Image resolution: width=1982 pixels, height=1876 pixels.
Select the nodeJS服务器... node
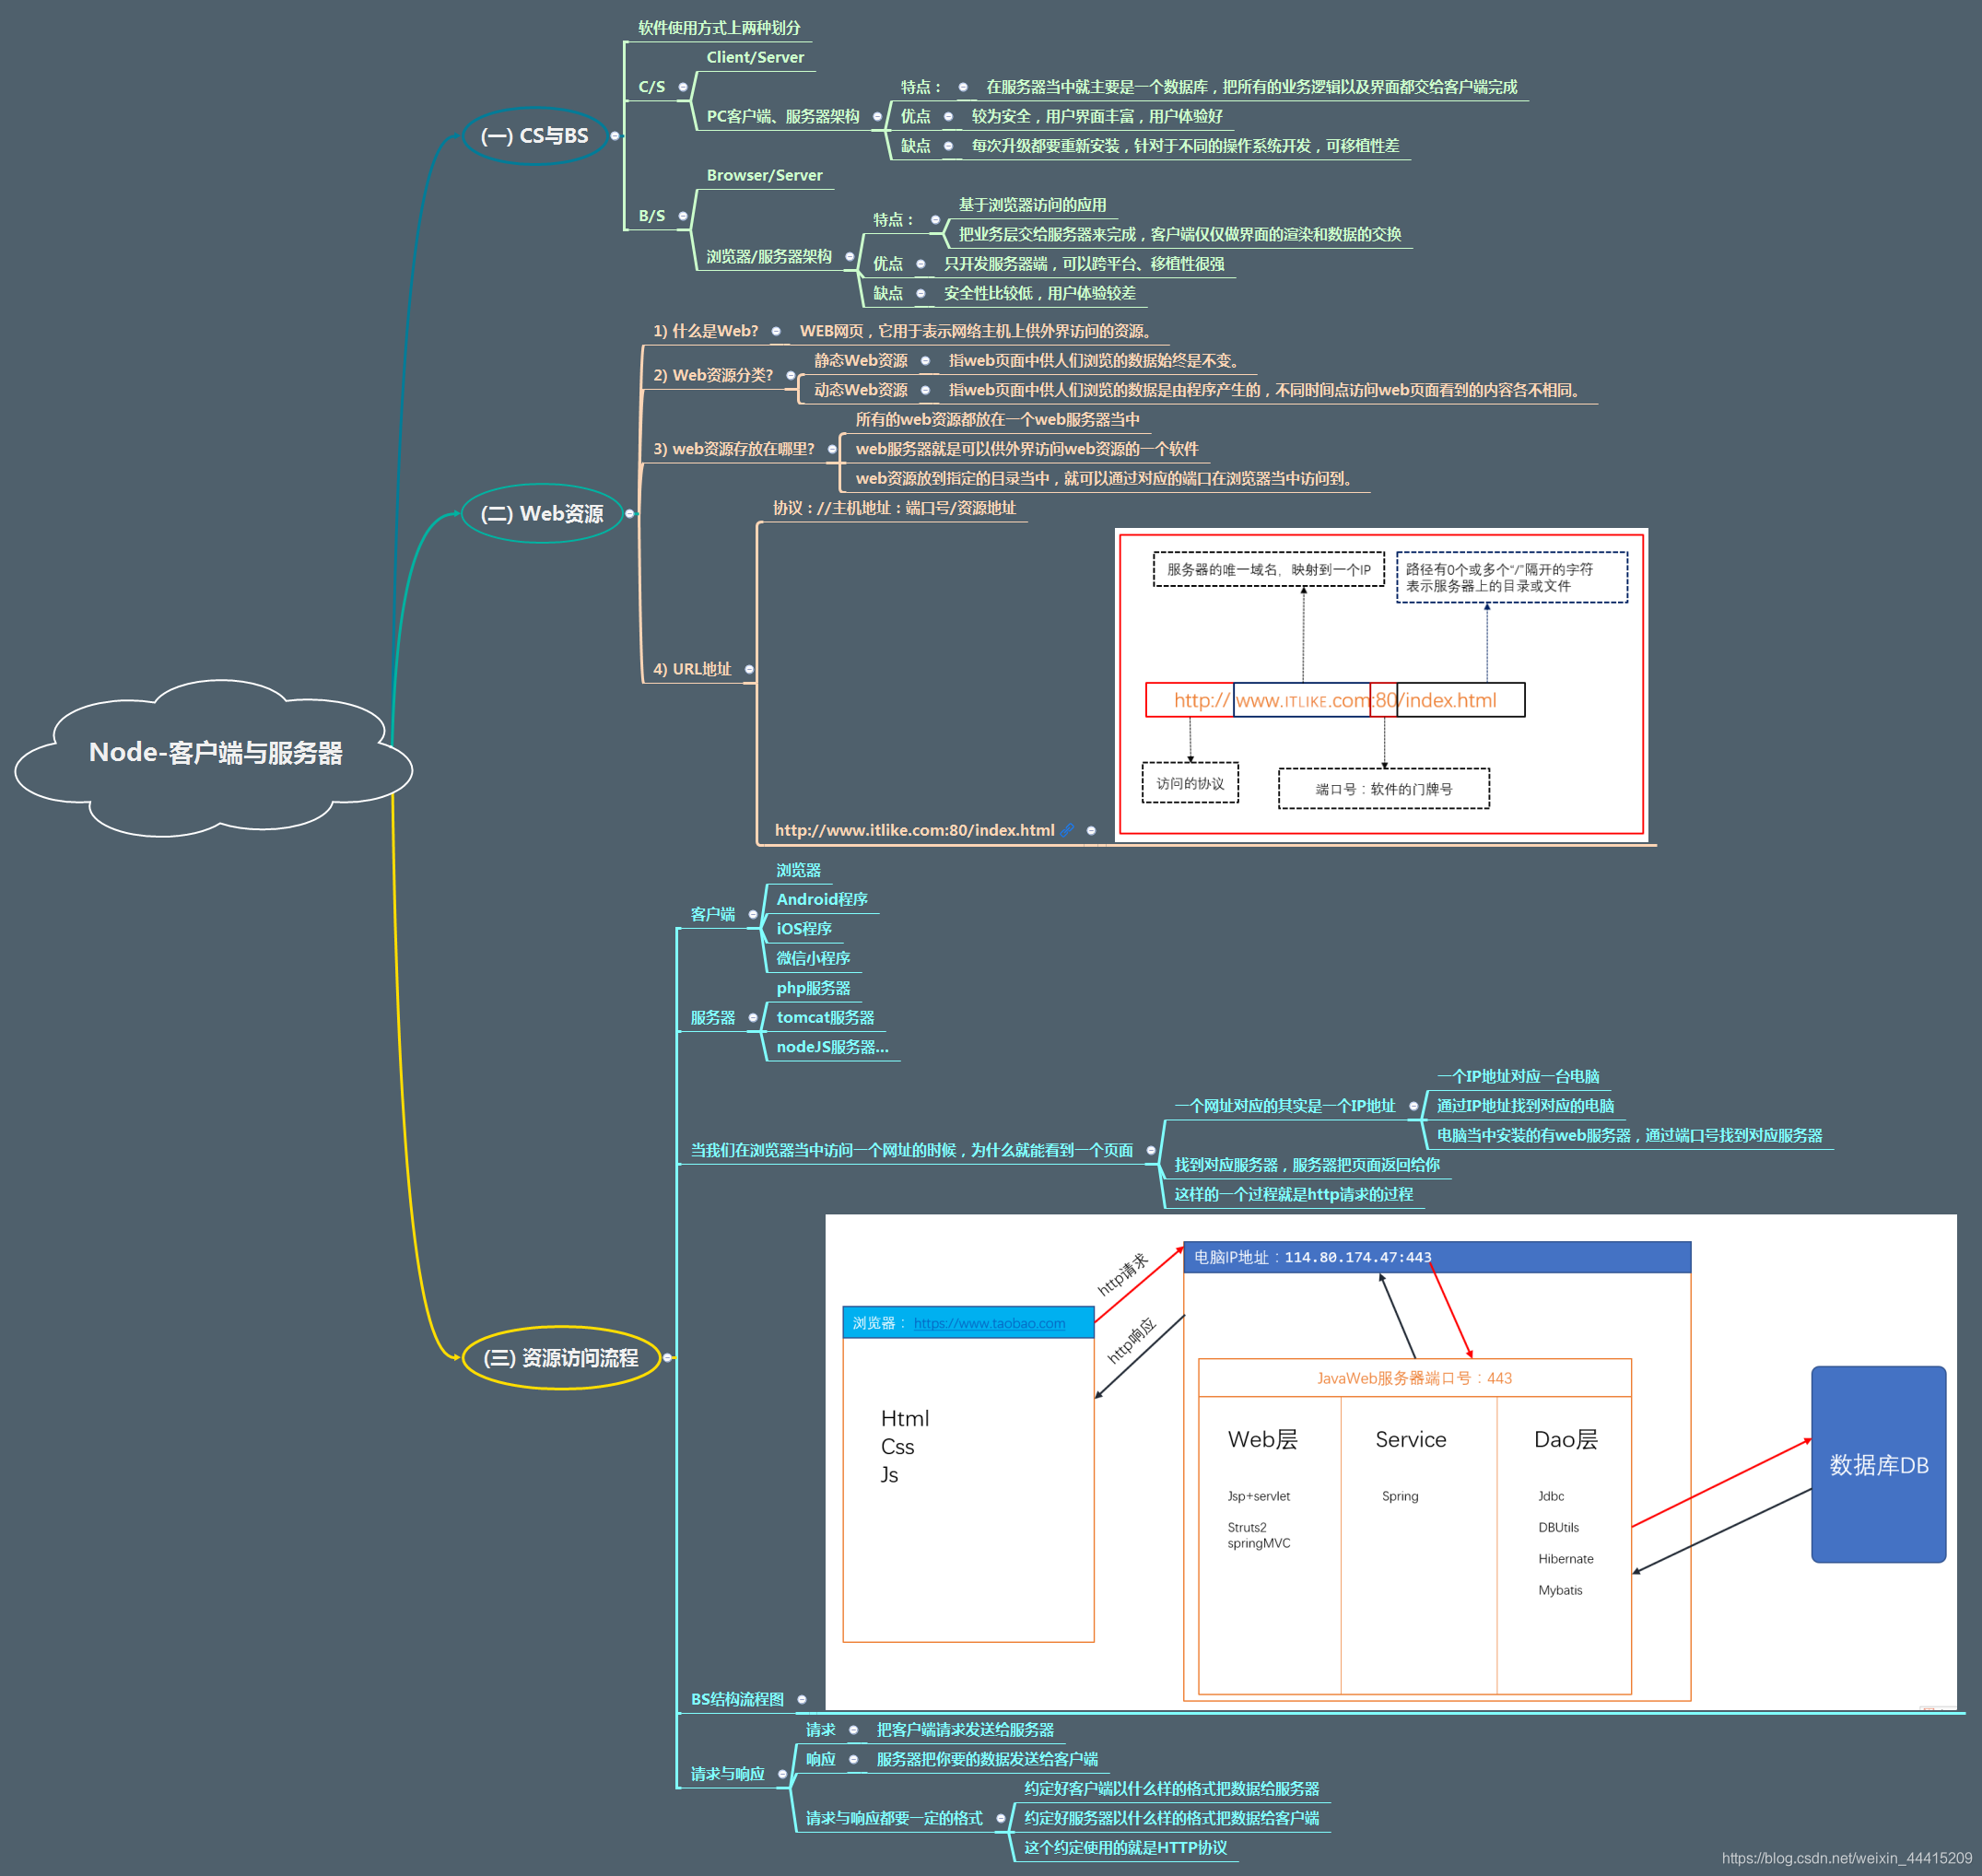point(832,1047)
